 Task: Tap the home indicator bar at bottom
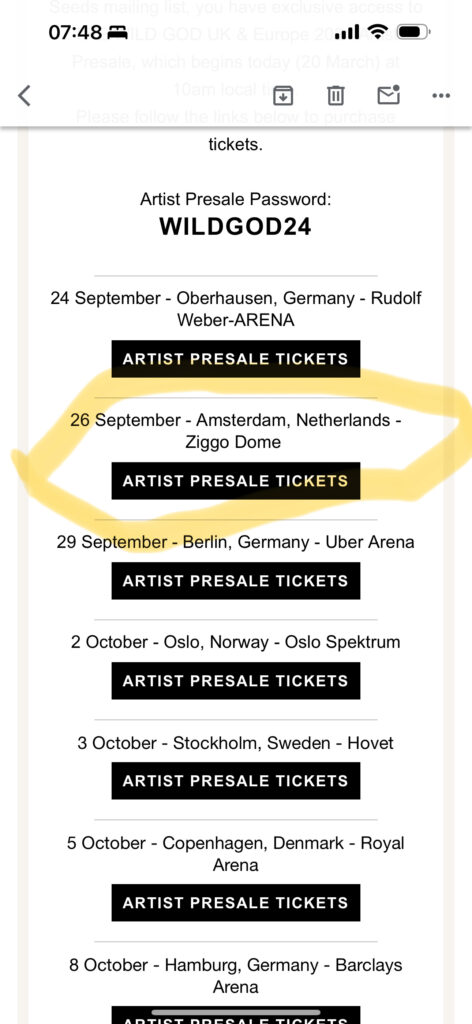(236, 1012)
